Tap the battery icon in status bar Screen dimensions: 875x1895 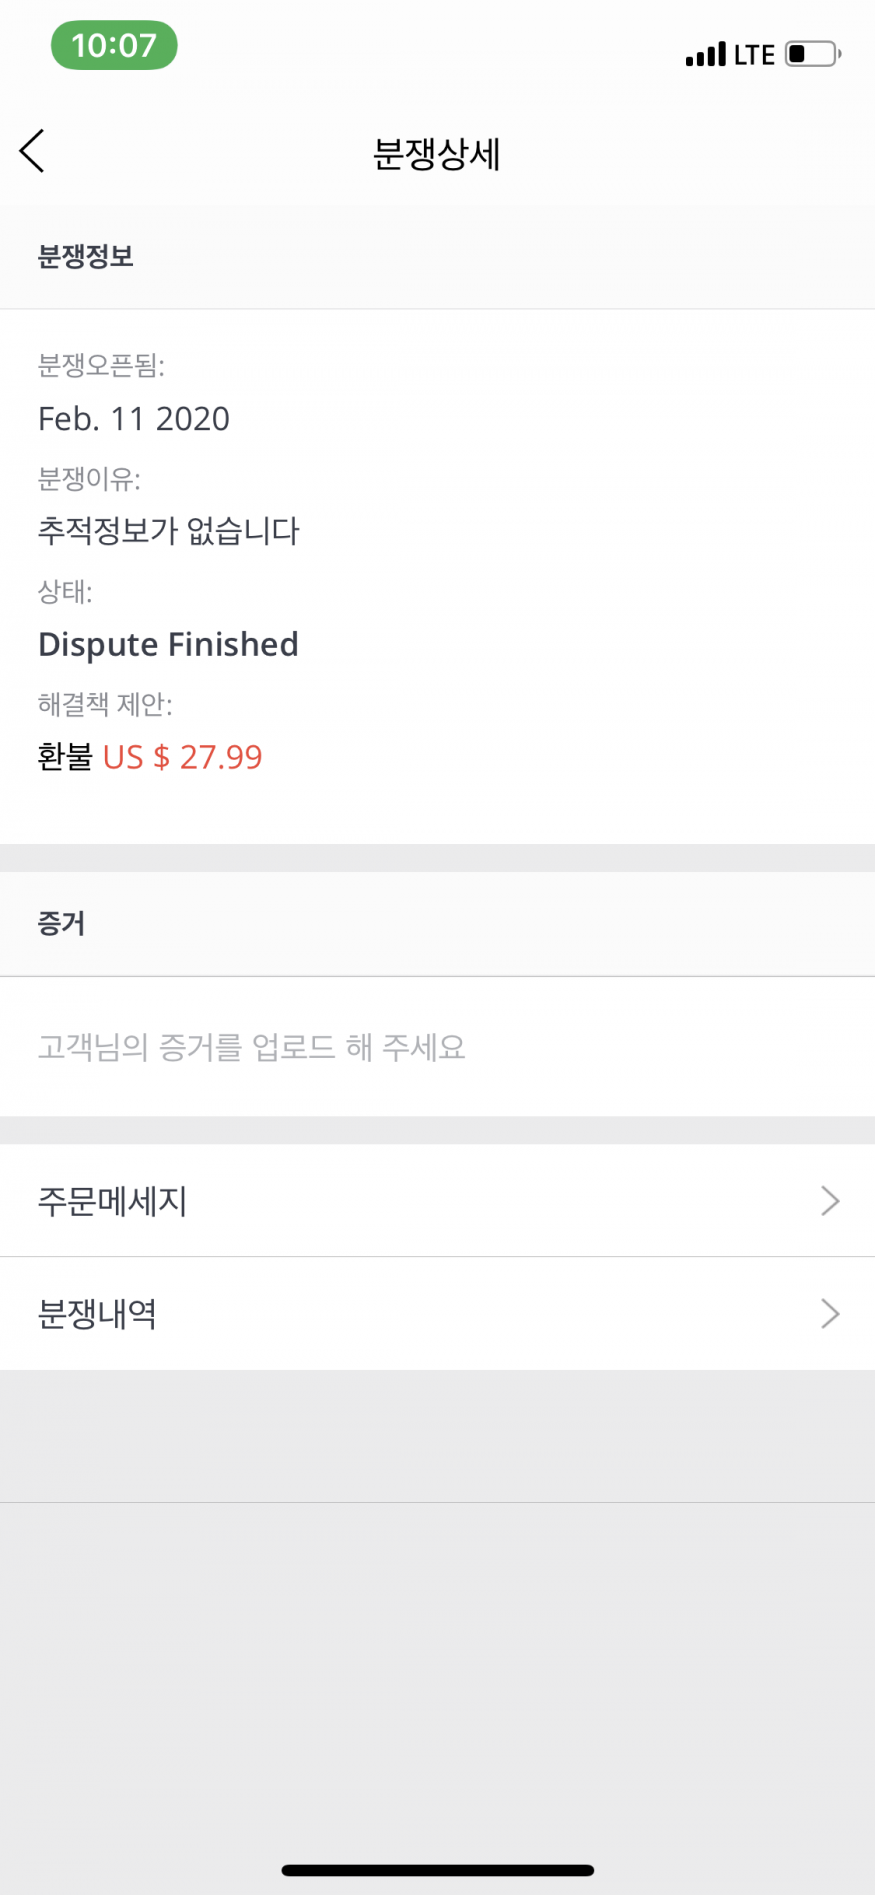coord(813,54)
